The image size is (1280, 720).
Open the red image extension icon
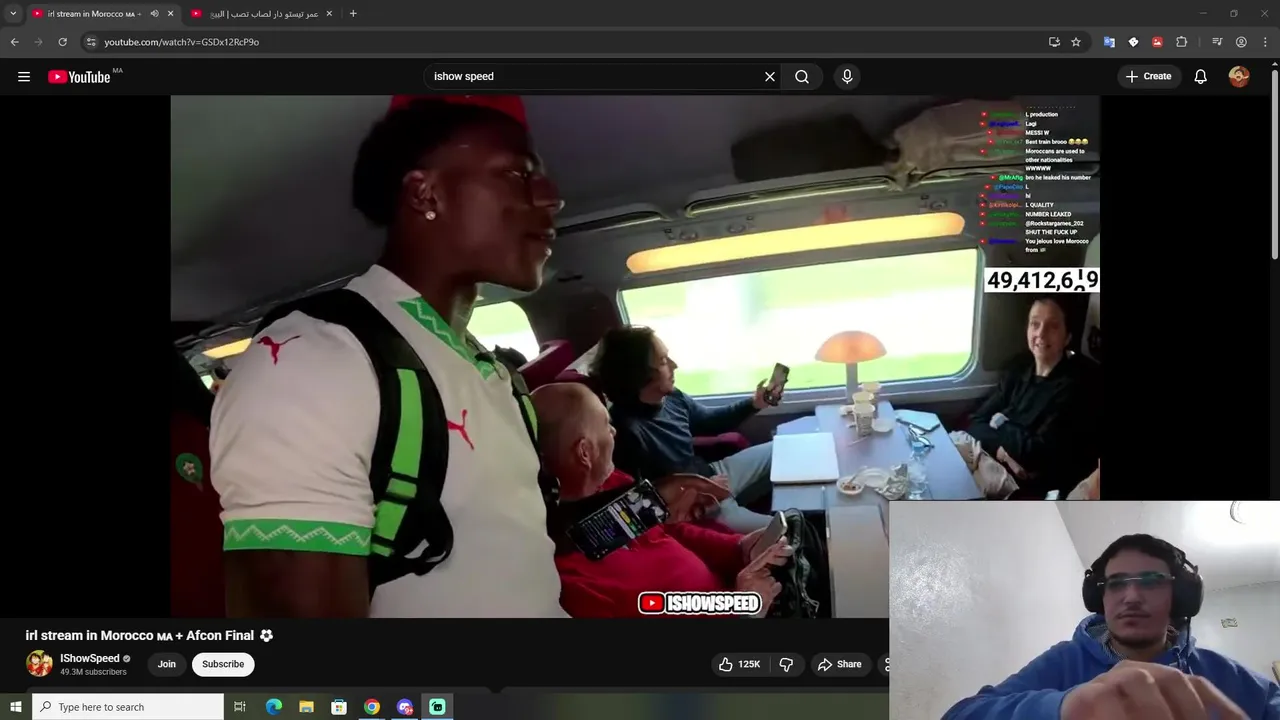[1157, 42]
